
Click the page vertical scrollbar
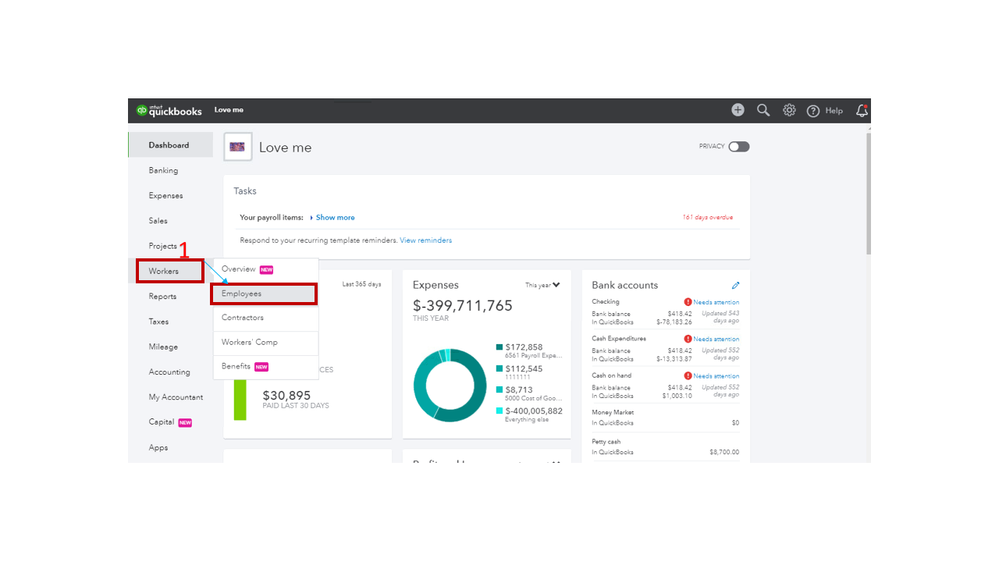[x=868, y=192]
